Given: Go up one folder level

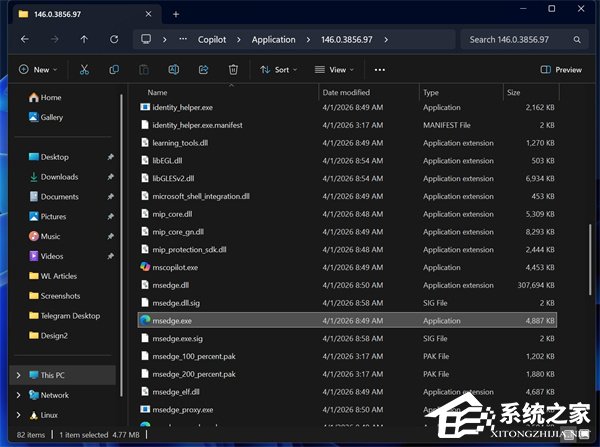Looking at the screenshot, I should click(84, 39).
